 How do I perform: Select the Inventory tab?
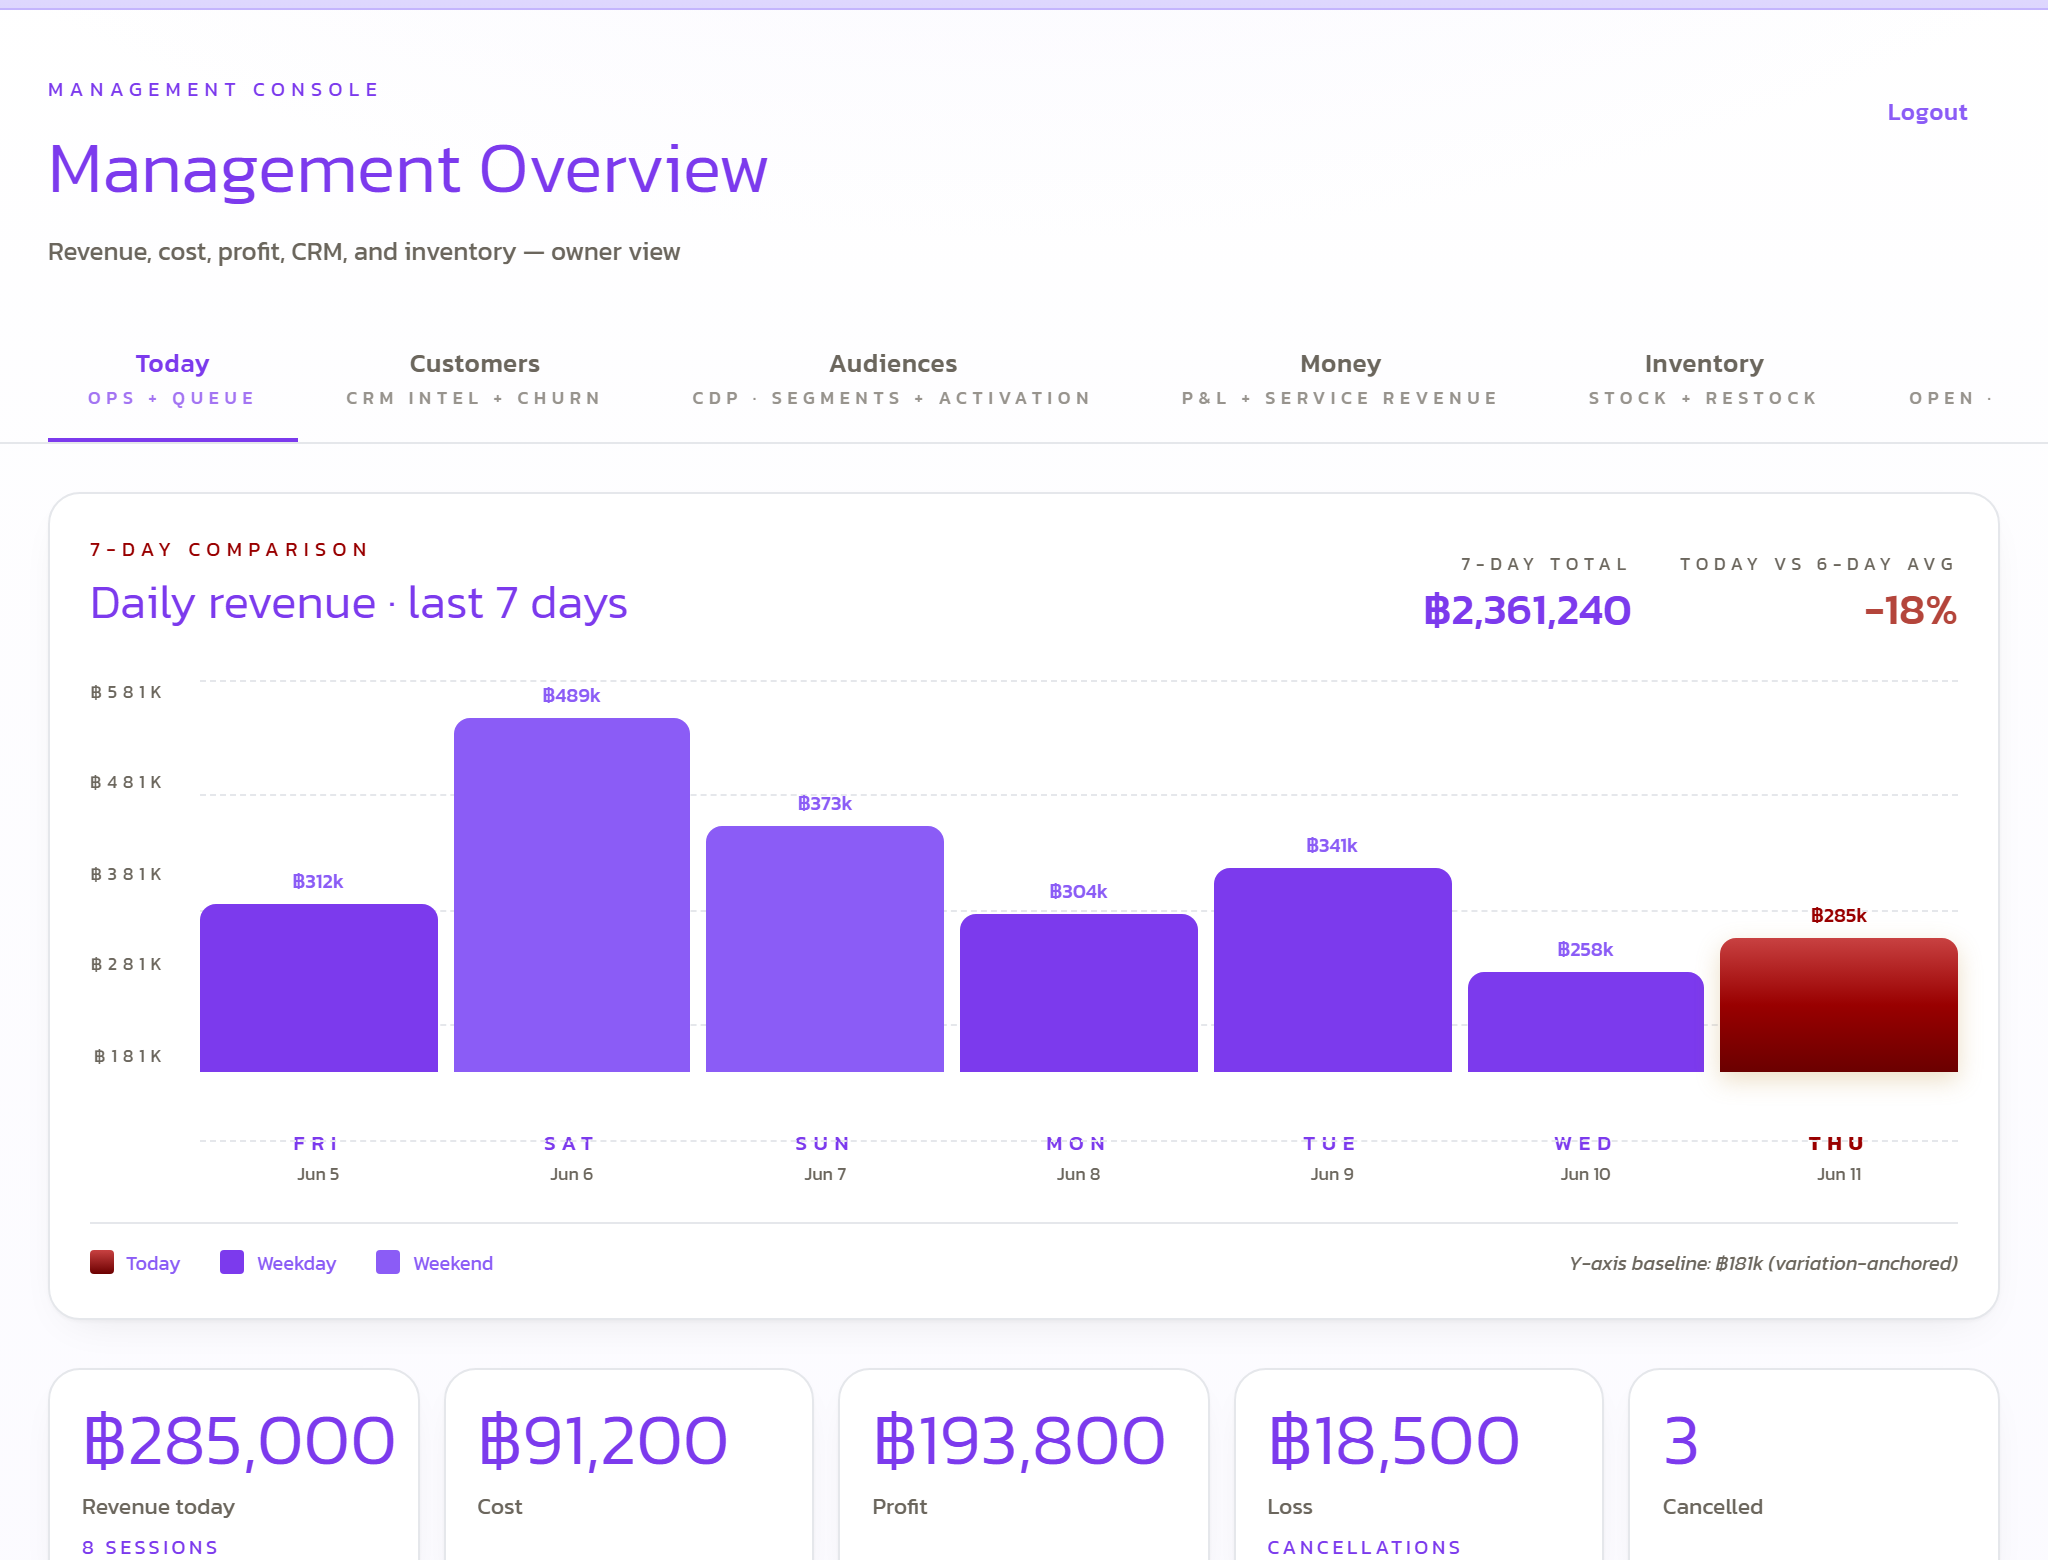[1703, 380]
